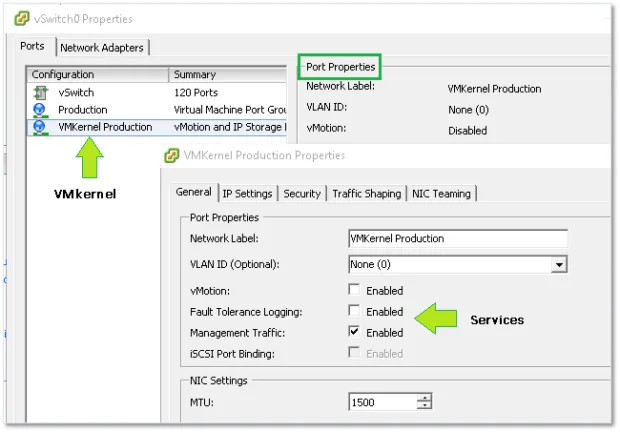The height and width of the screenshot is (432, 620).
Task: Click the vSwitch0 Properties window icon
Action: [x=22, y=19]
